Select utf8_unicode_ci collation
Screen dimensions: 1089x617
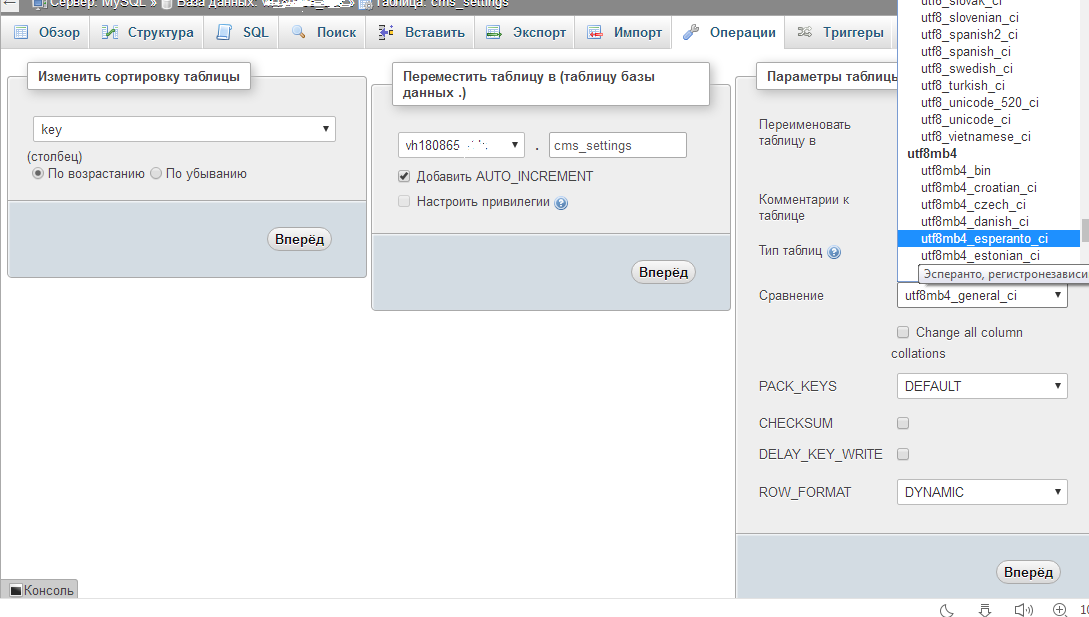pos(988,120)
